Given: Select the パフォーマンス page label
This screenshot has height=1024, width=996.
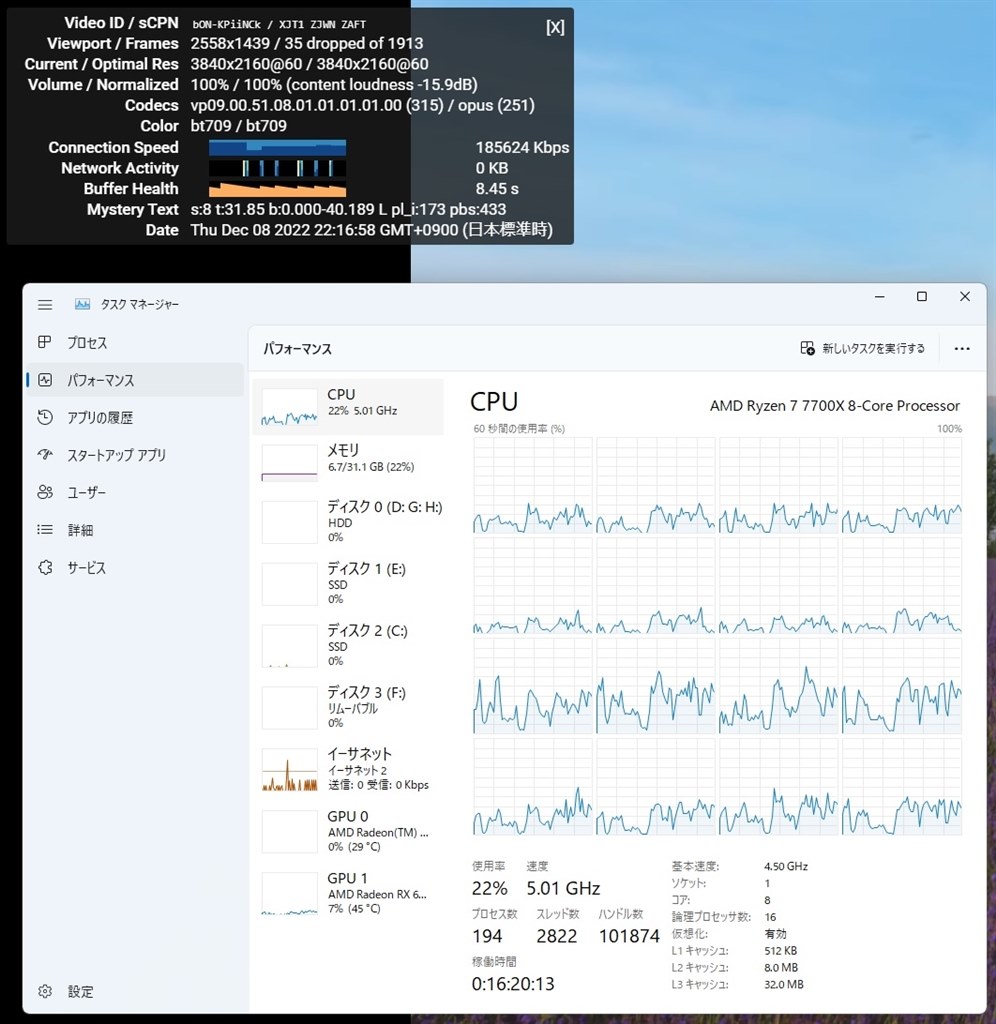Looking at the screenshot, I should (x=101, y=380).
